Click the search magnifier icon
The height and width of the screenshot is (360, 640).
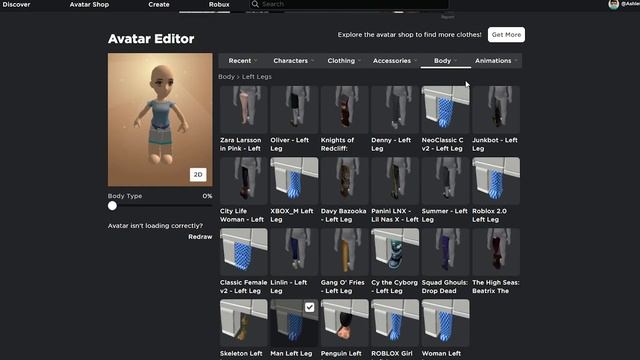pos(255,4)
